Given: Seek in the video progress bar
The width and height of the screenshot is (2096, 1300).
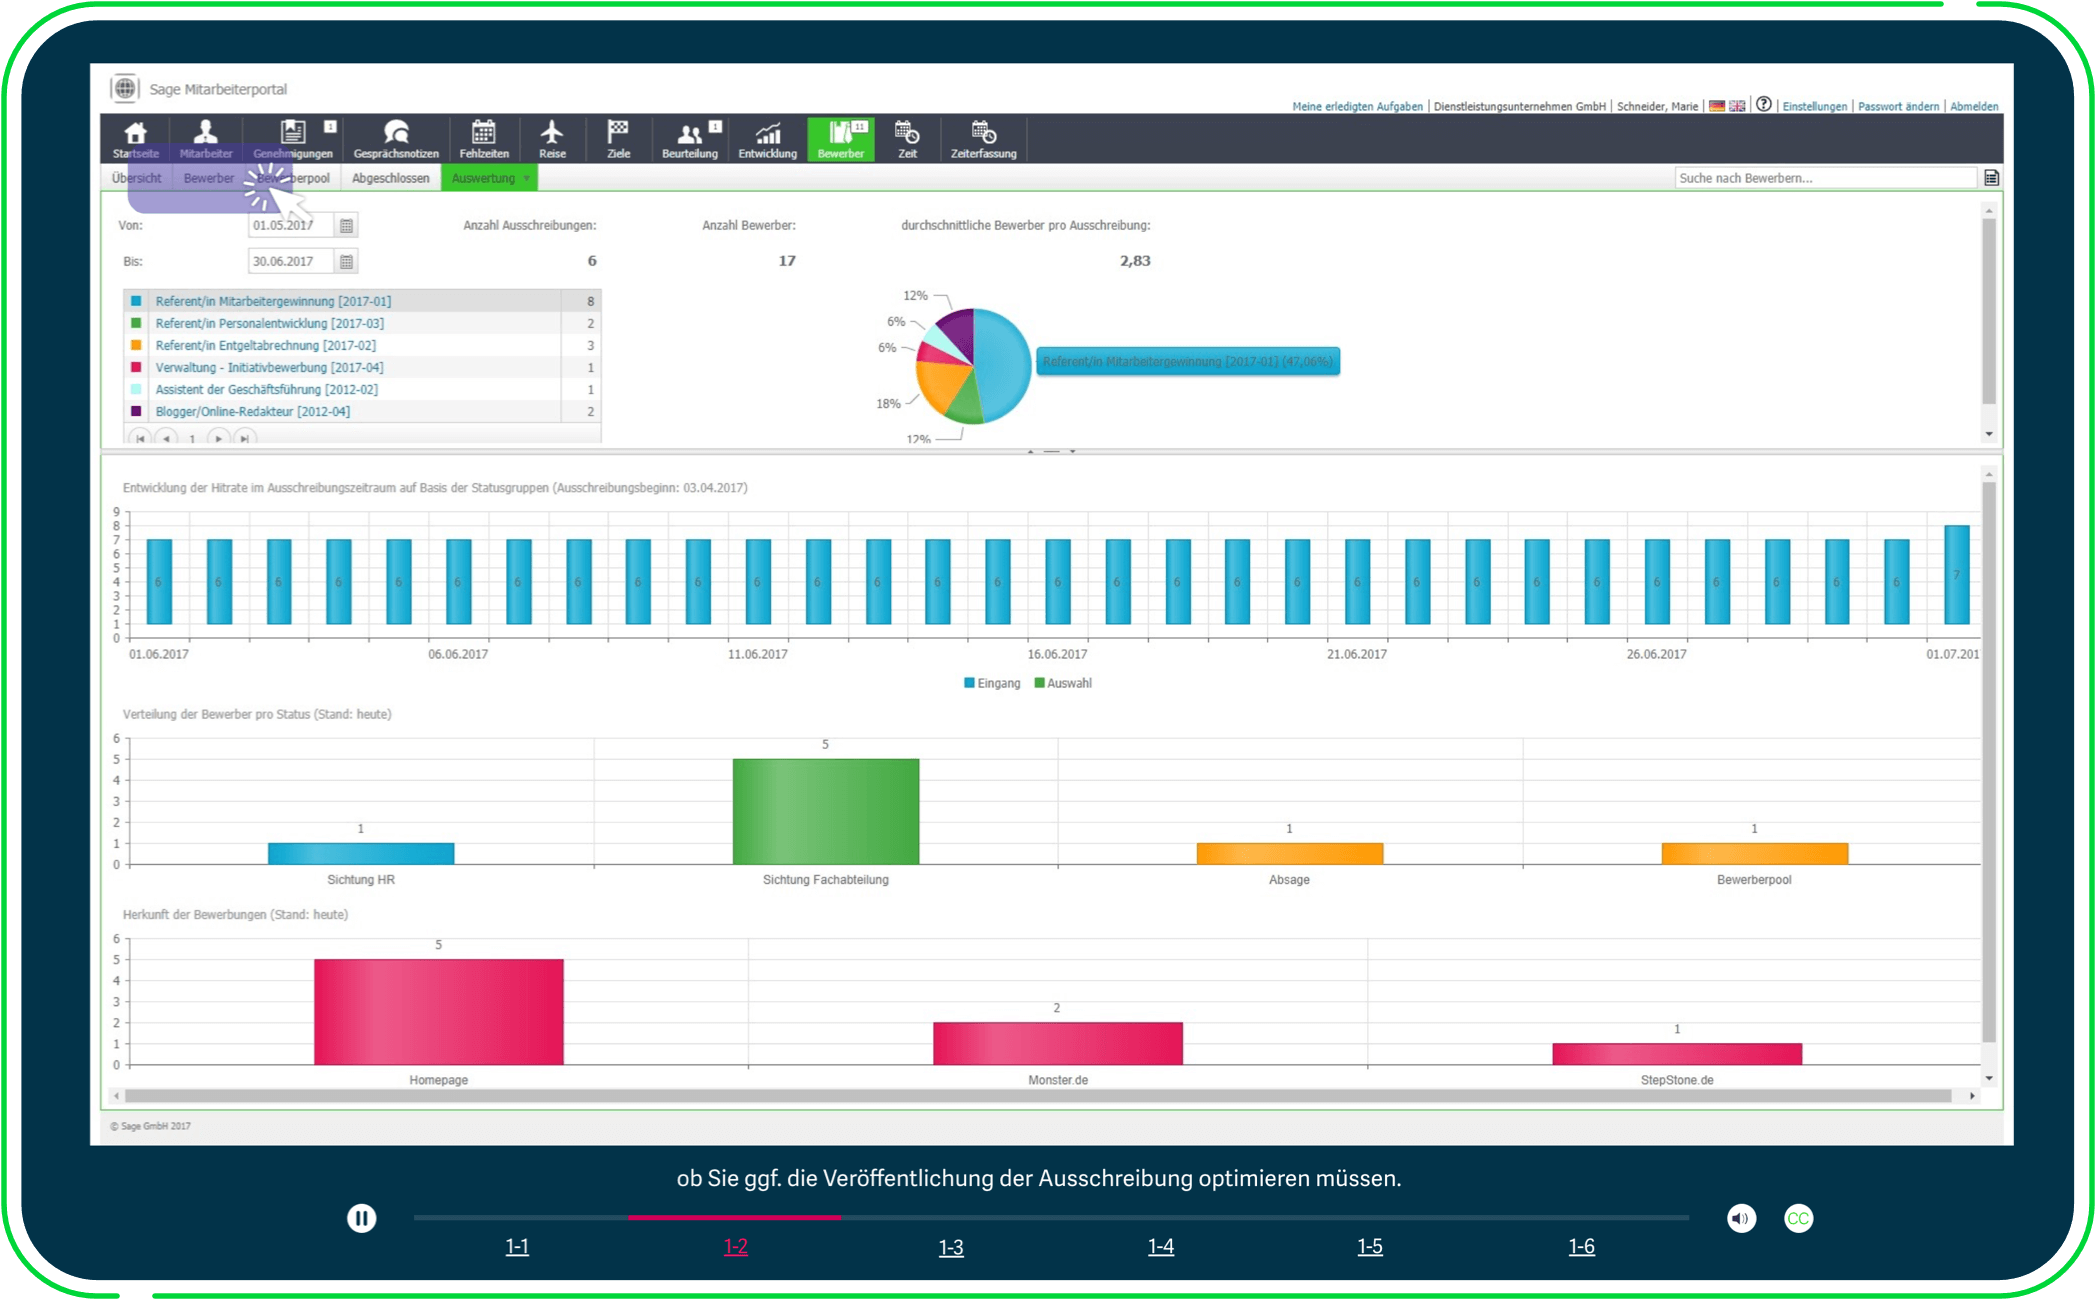Looking at the screenshot, I should (1051, 1218).
